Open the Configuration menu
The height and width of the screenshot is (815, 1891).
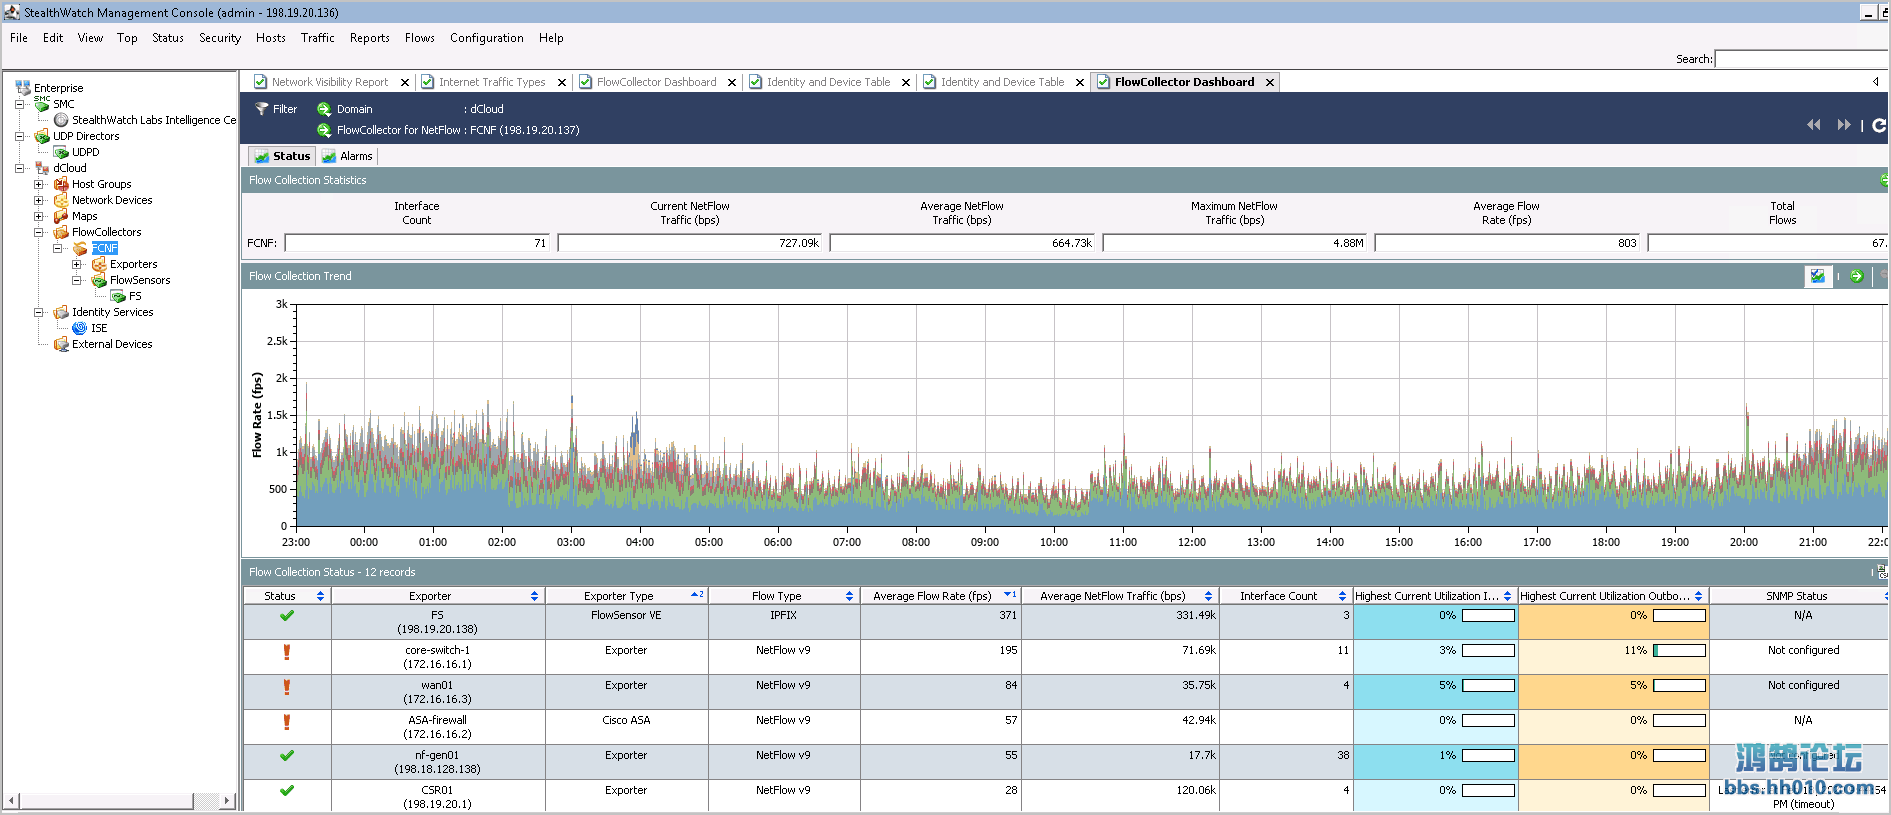tap(487, 38)
